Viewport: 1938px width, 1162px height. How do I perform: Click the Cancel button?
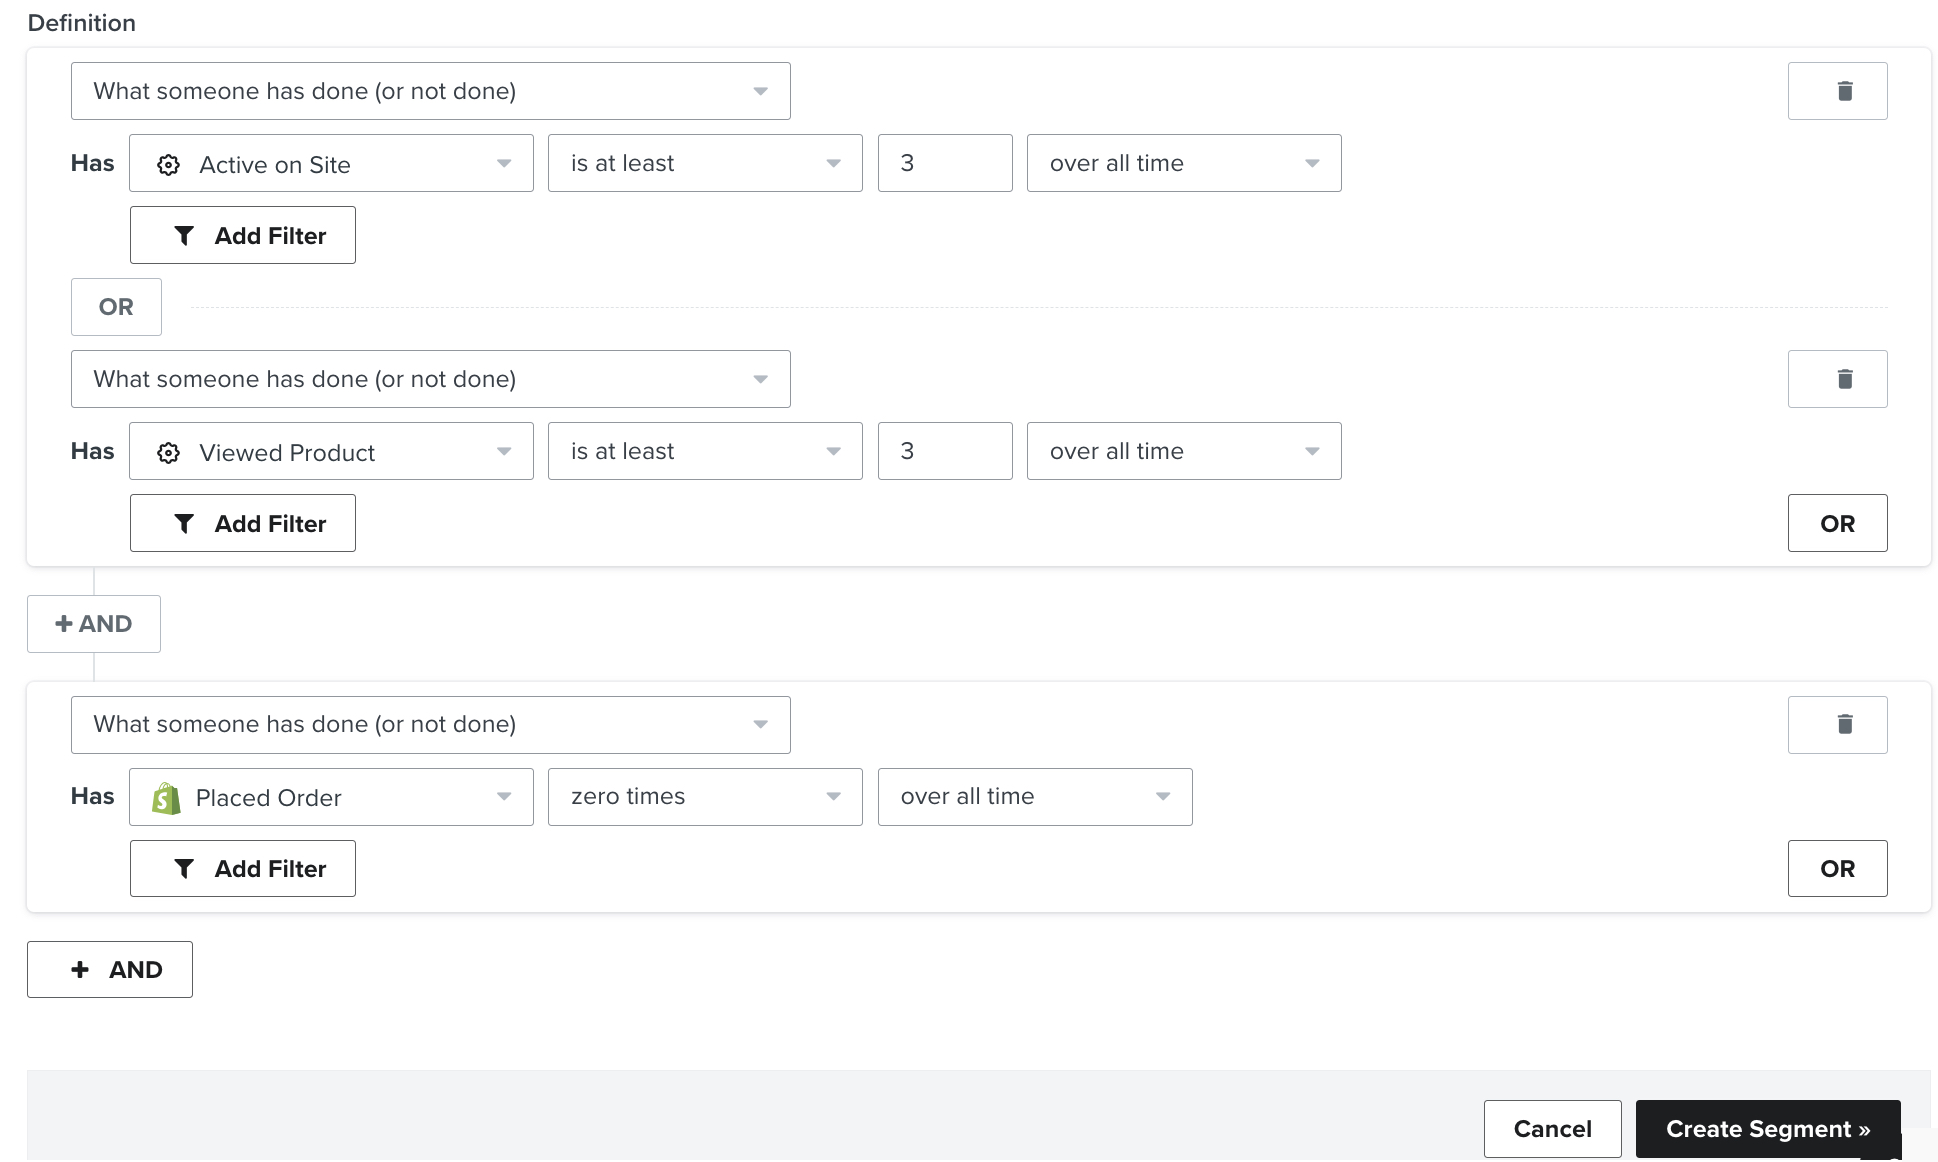(1551, 1126)
